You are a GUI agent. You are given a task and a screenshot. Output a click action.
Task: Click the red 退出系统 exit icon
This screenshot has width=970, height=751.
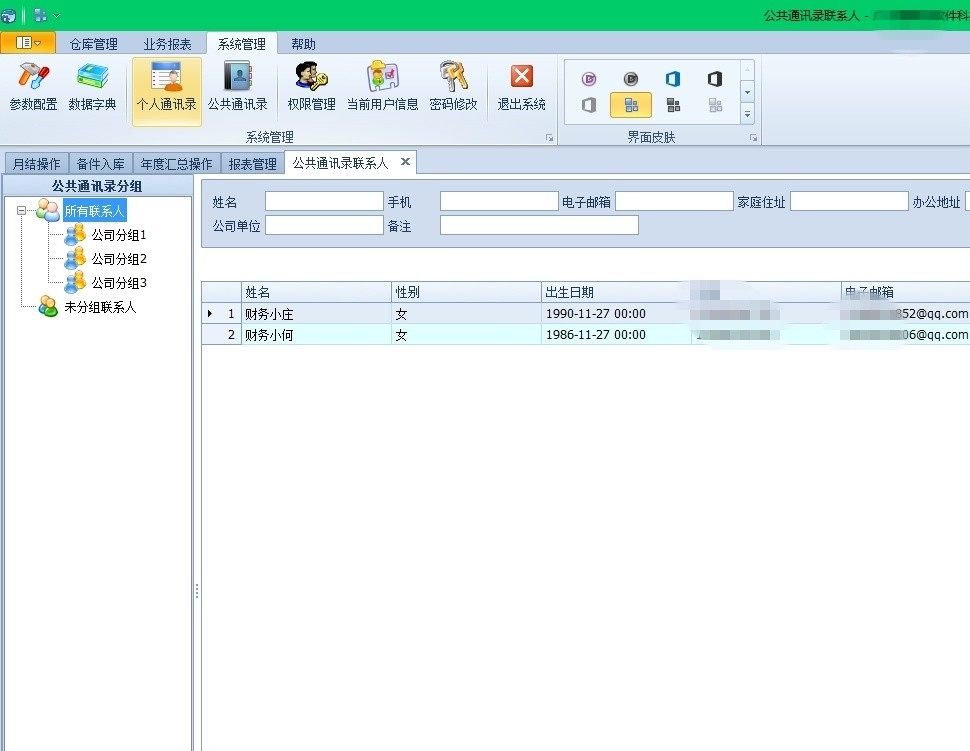(521, 86)
